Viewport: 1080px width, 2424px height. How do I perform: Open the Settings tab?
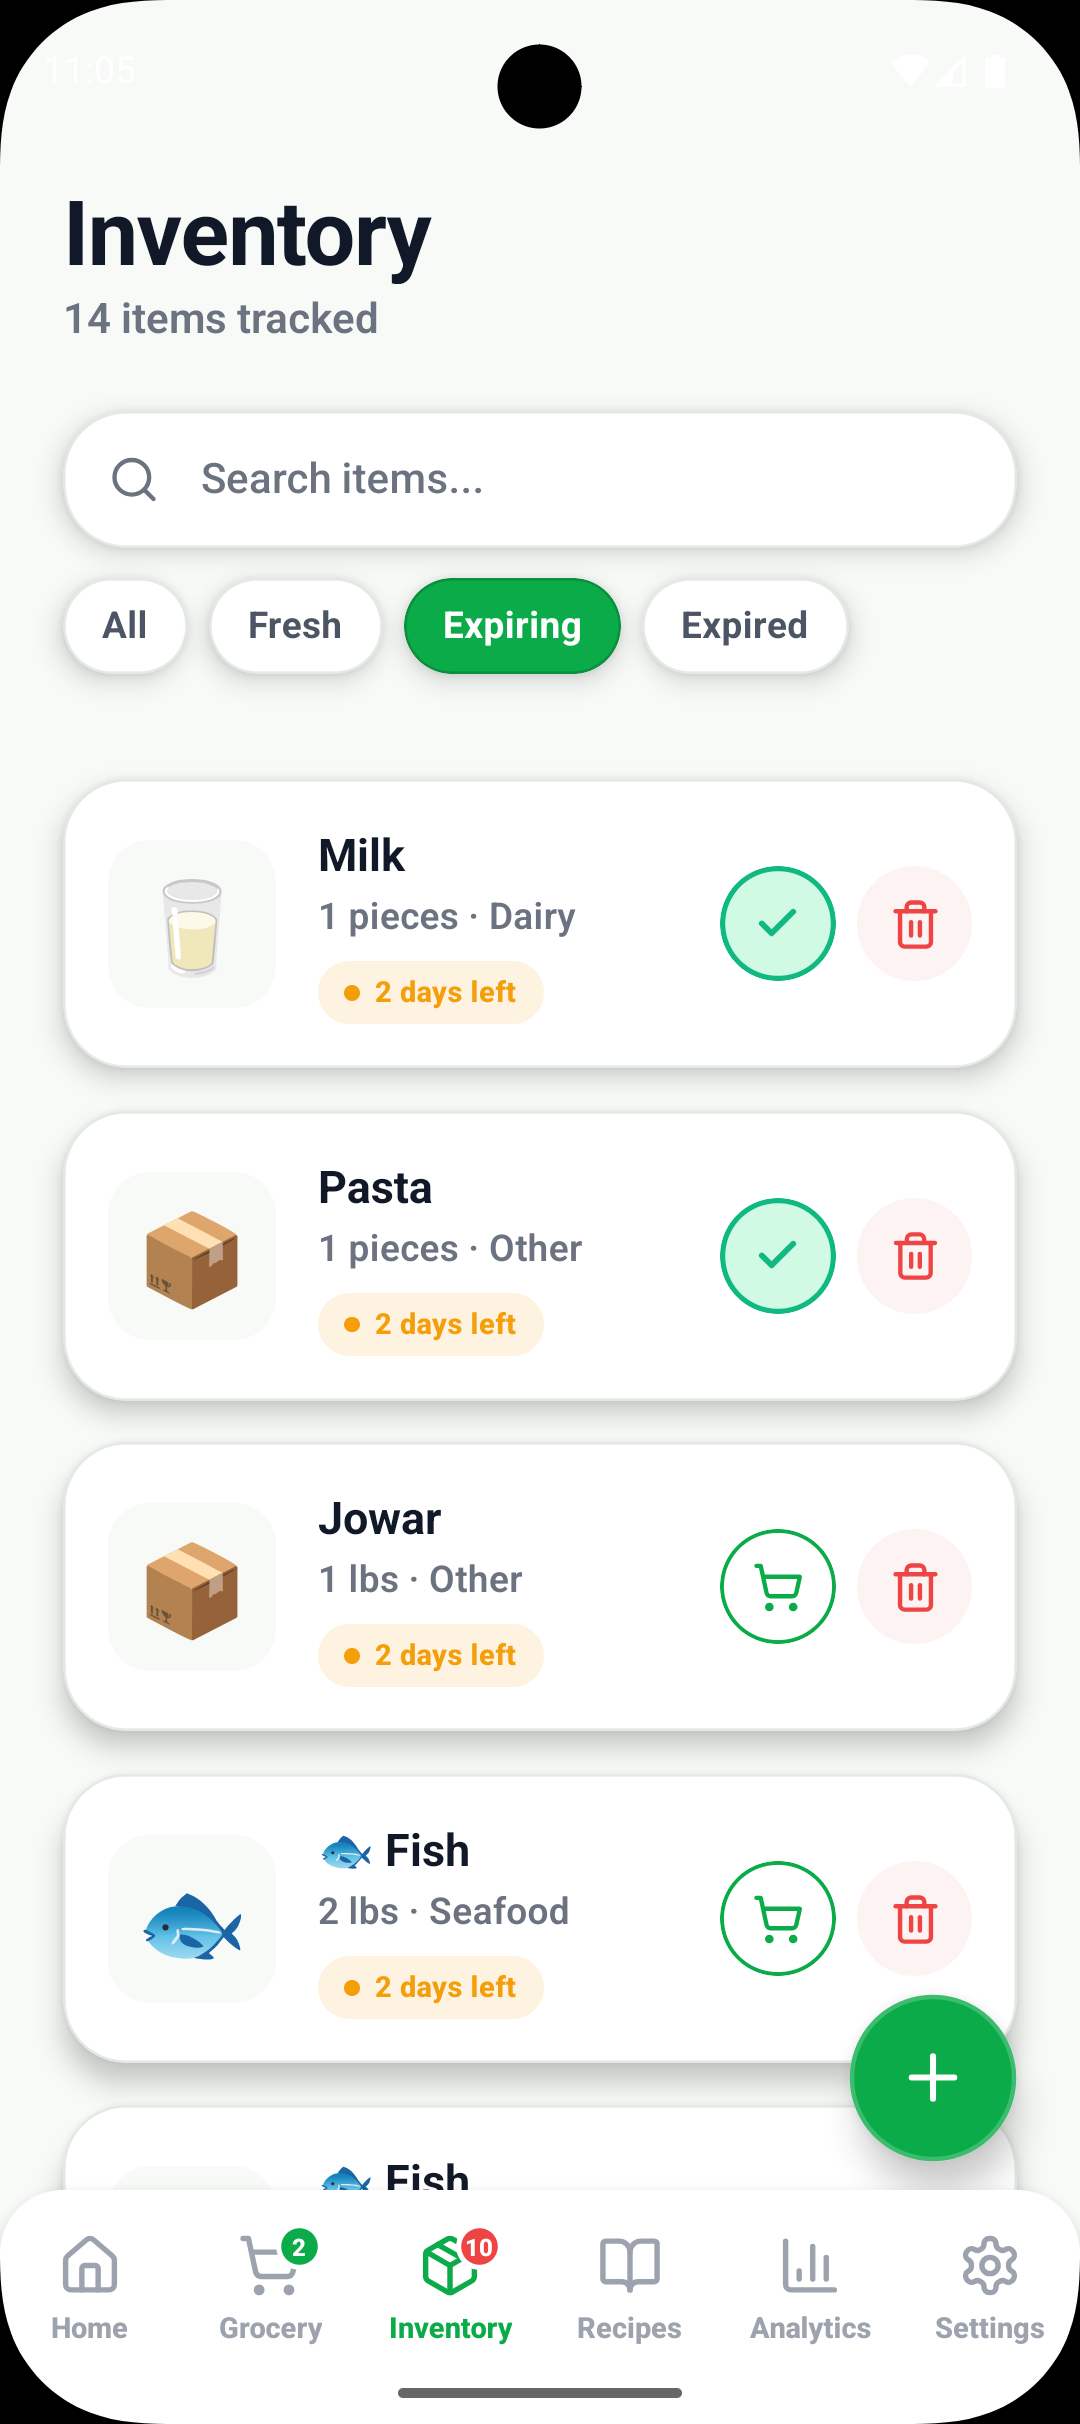pos(989,2284)
